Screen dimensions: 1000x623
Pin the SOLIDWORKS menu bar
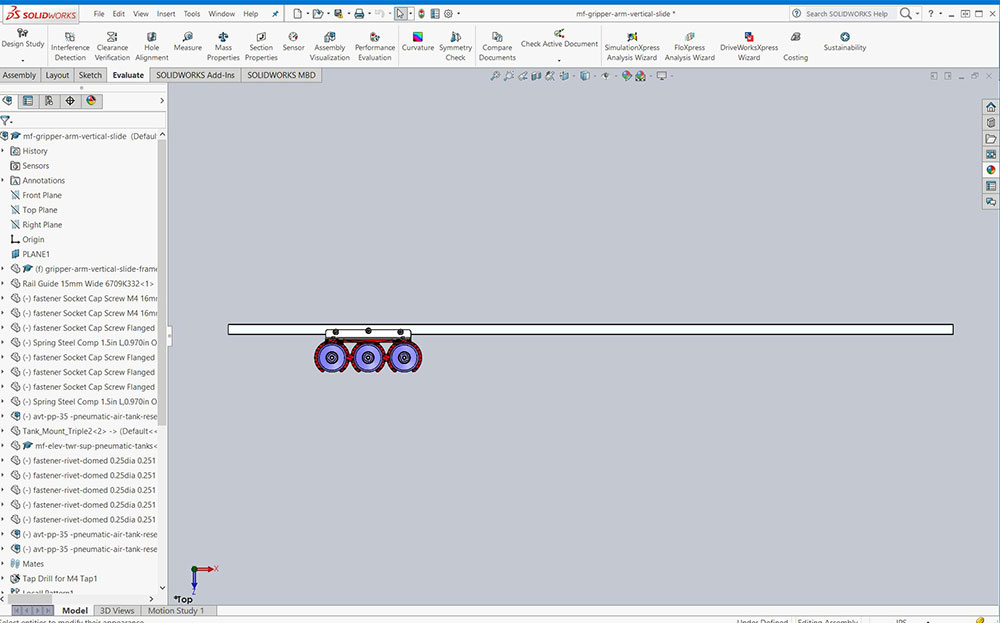tap(275, 14)
